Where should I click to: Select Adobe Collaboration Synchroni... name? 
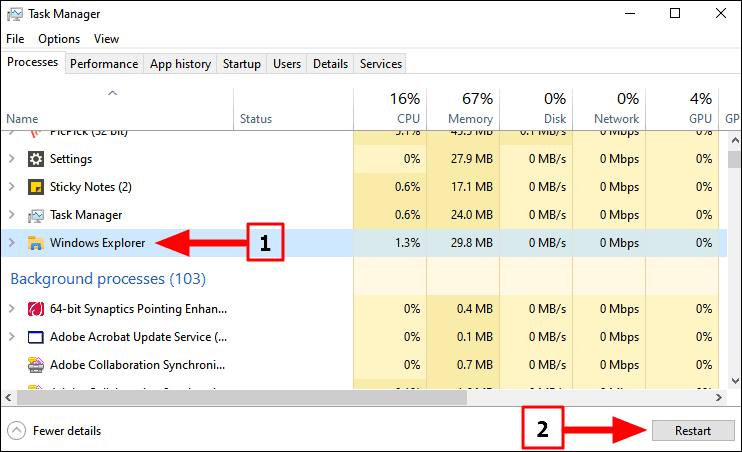pyautogui.click(x=138, y=365)
